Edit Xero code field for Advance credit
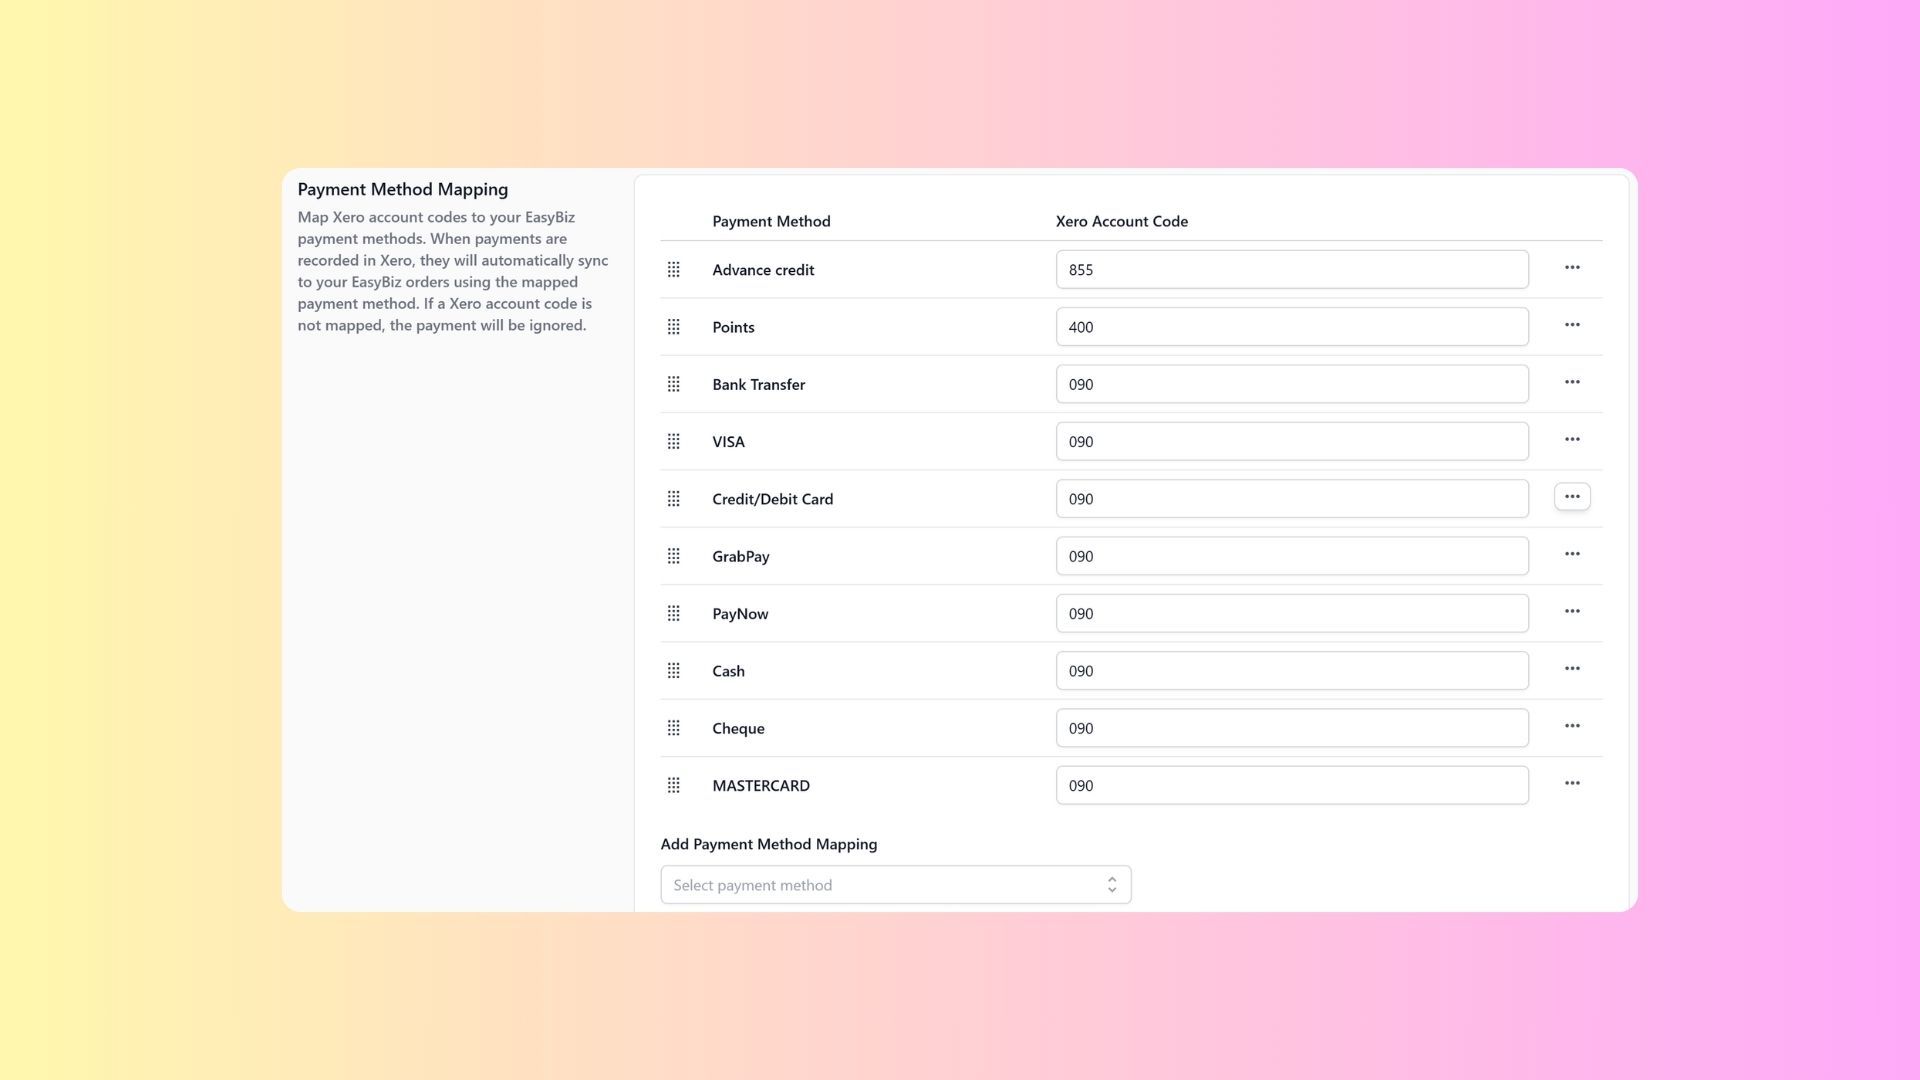Image resolution: width=1920 pixels, height=1080 pixels. click(x=1292, y=270)
